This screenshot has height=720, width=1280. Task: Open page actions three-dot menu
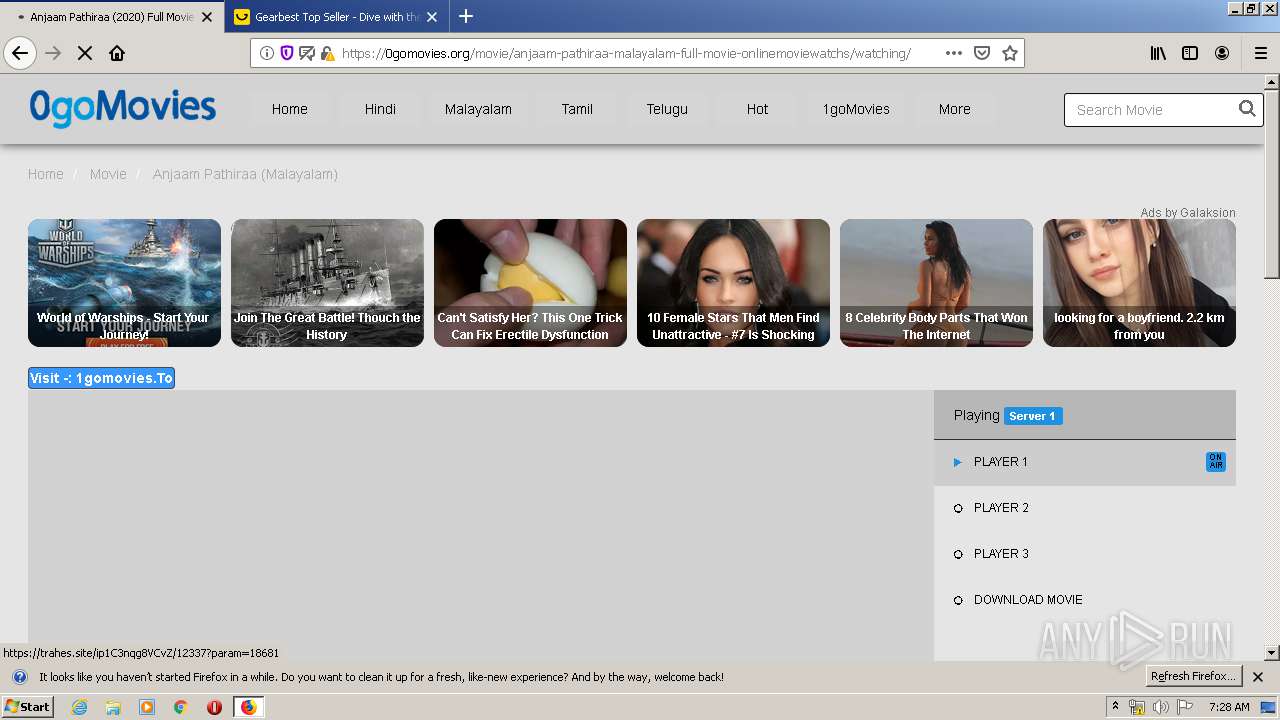(953, 54)
